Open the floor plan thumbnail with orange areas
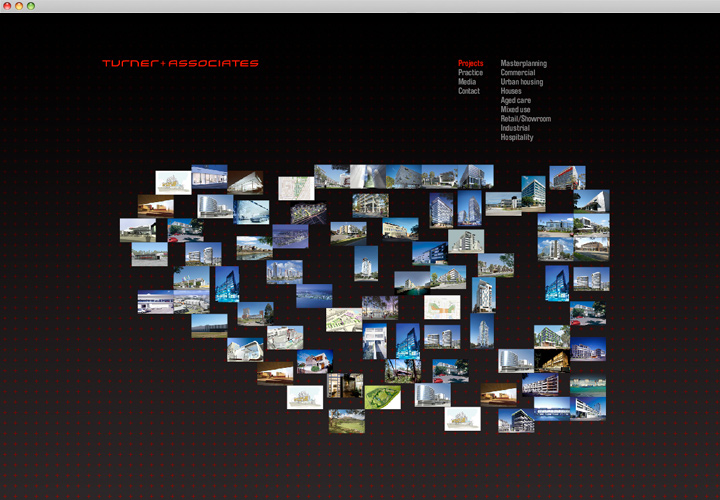The width and height of the screenshot is (720, 500). (442, 307)
